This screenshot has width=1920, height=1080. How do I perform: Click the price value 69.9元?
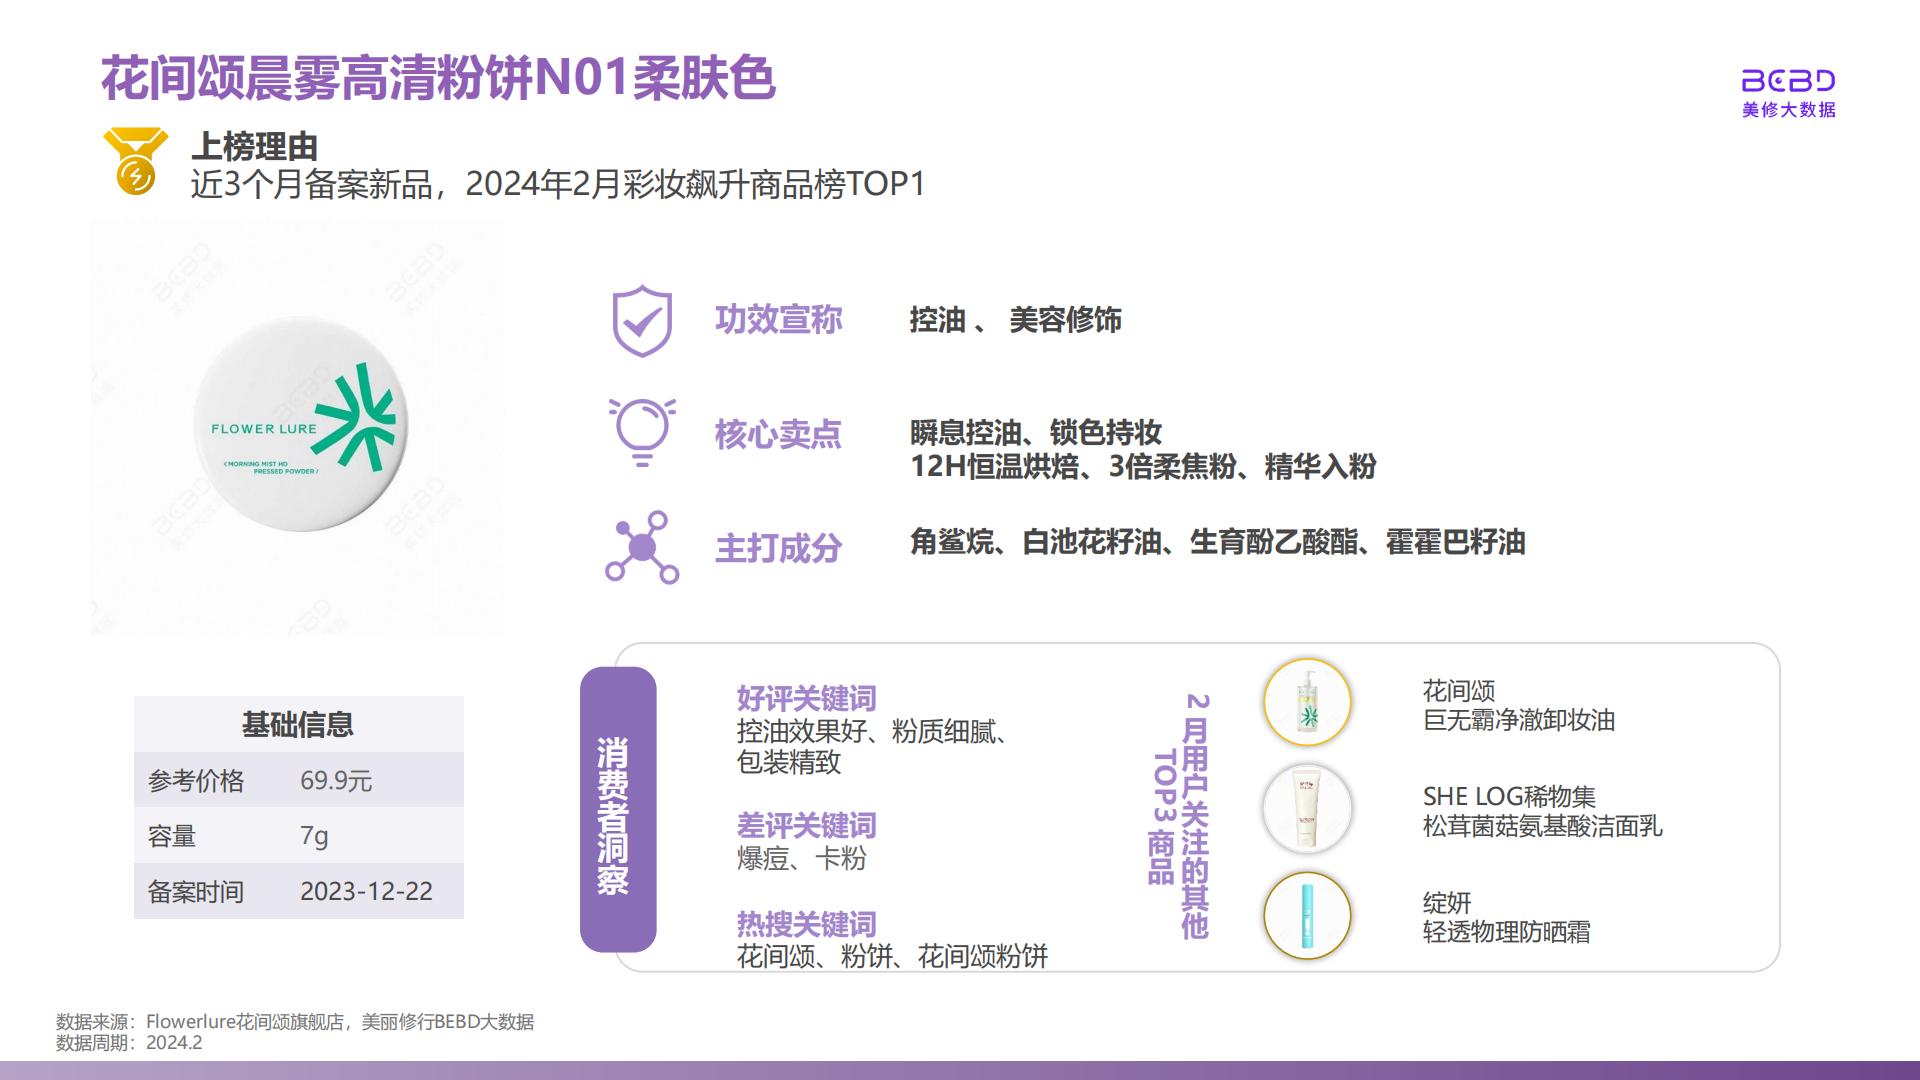point(336,781)
